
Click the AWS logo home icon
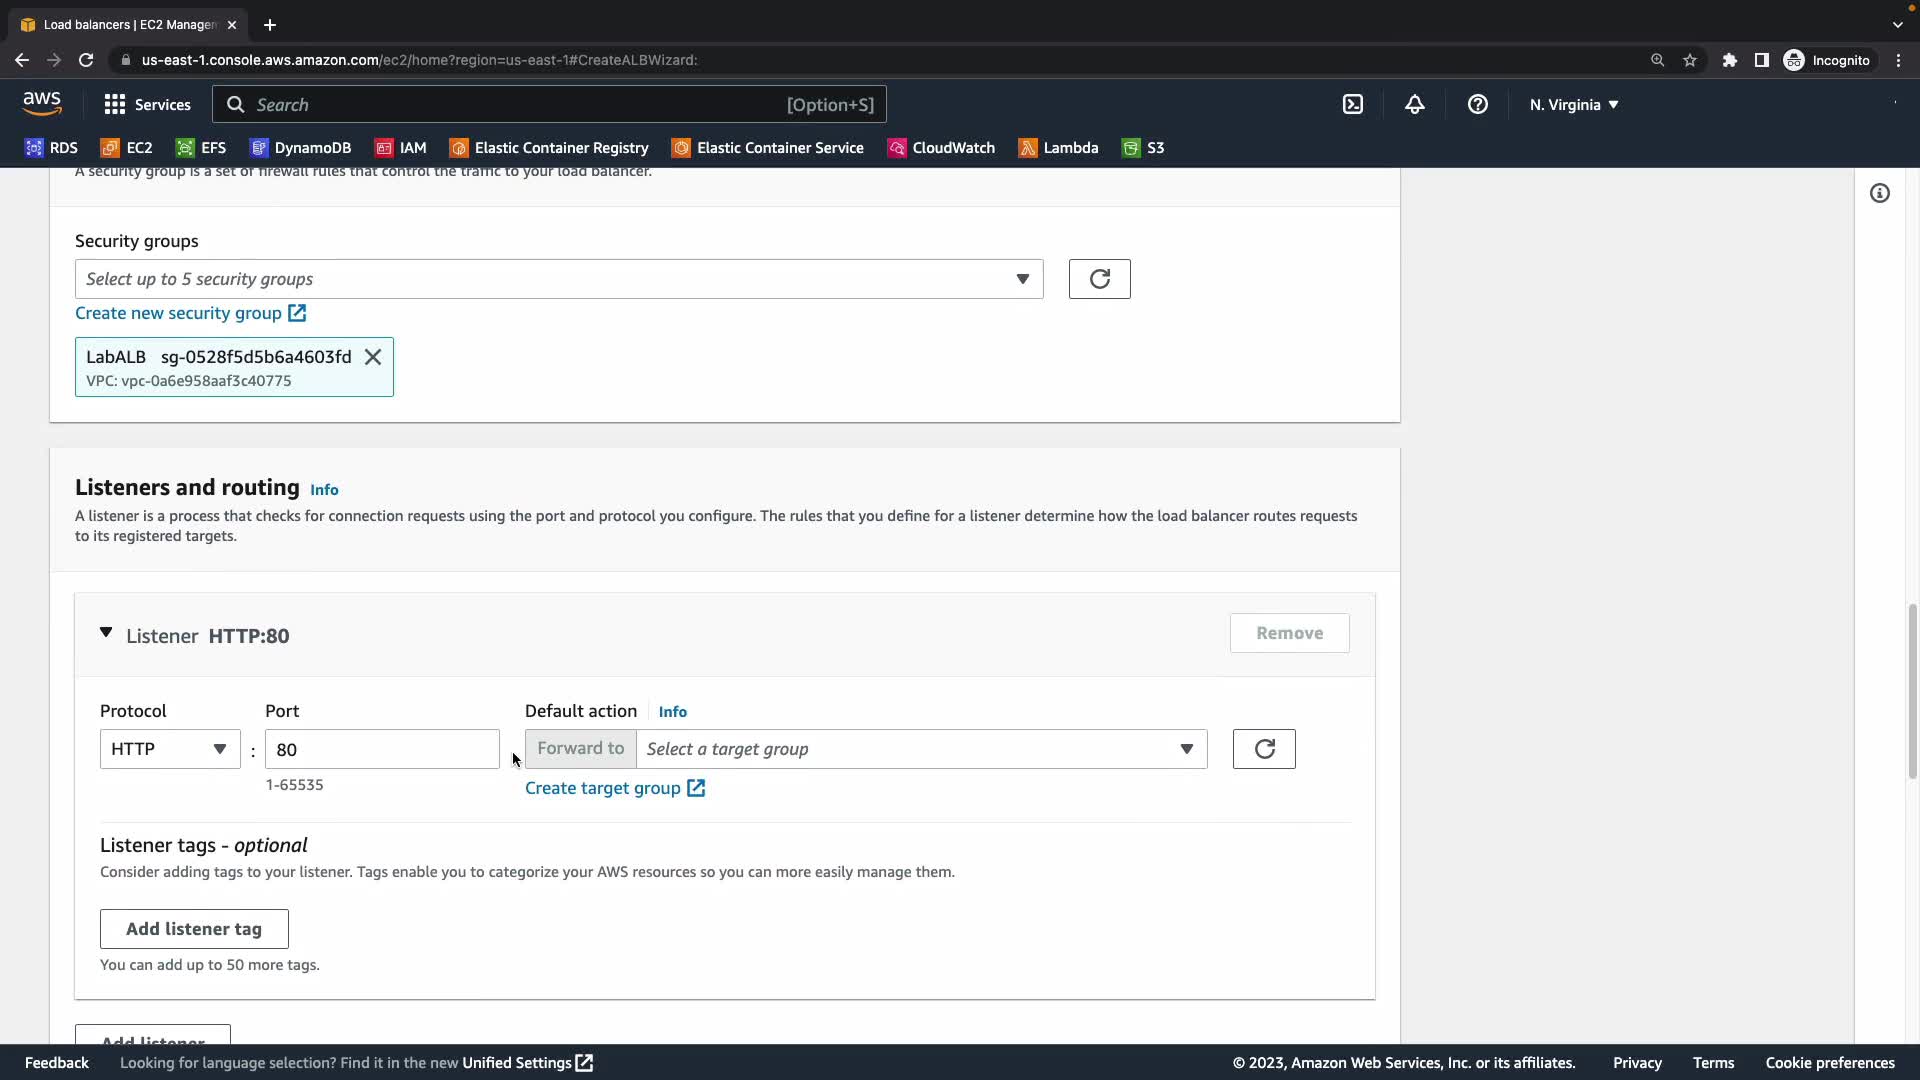42,103
